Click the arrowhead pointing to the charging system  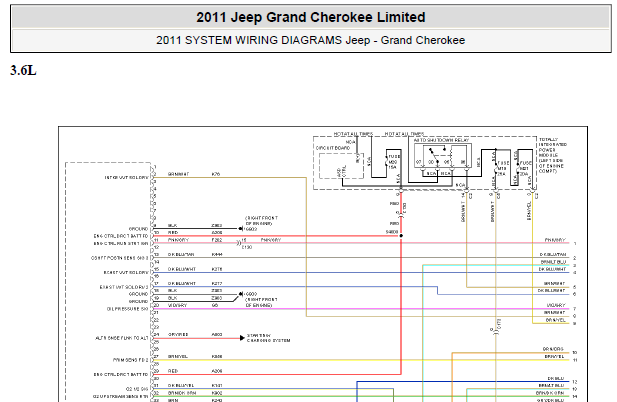(242, 338)
